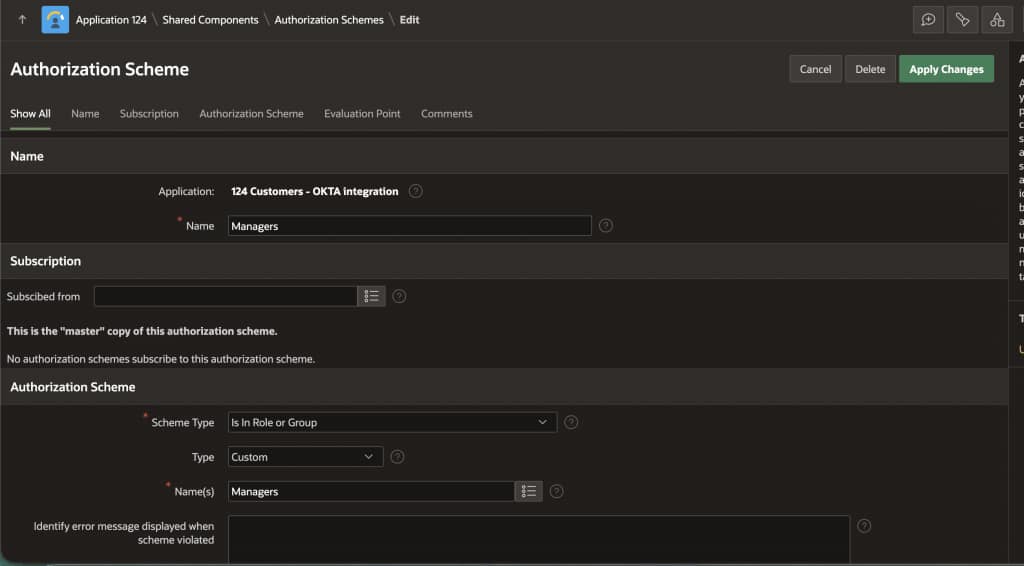Show help for the Application field
The image size is (1024, 566).
point(415,191)
